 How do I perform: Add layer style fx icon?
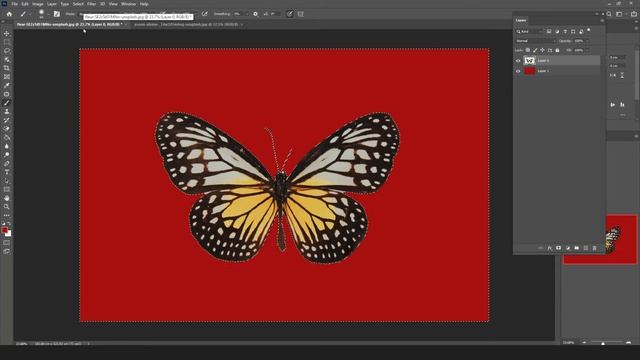coord(549,248)
